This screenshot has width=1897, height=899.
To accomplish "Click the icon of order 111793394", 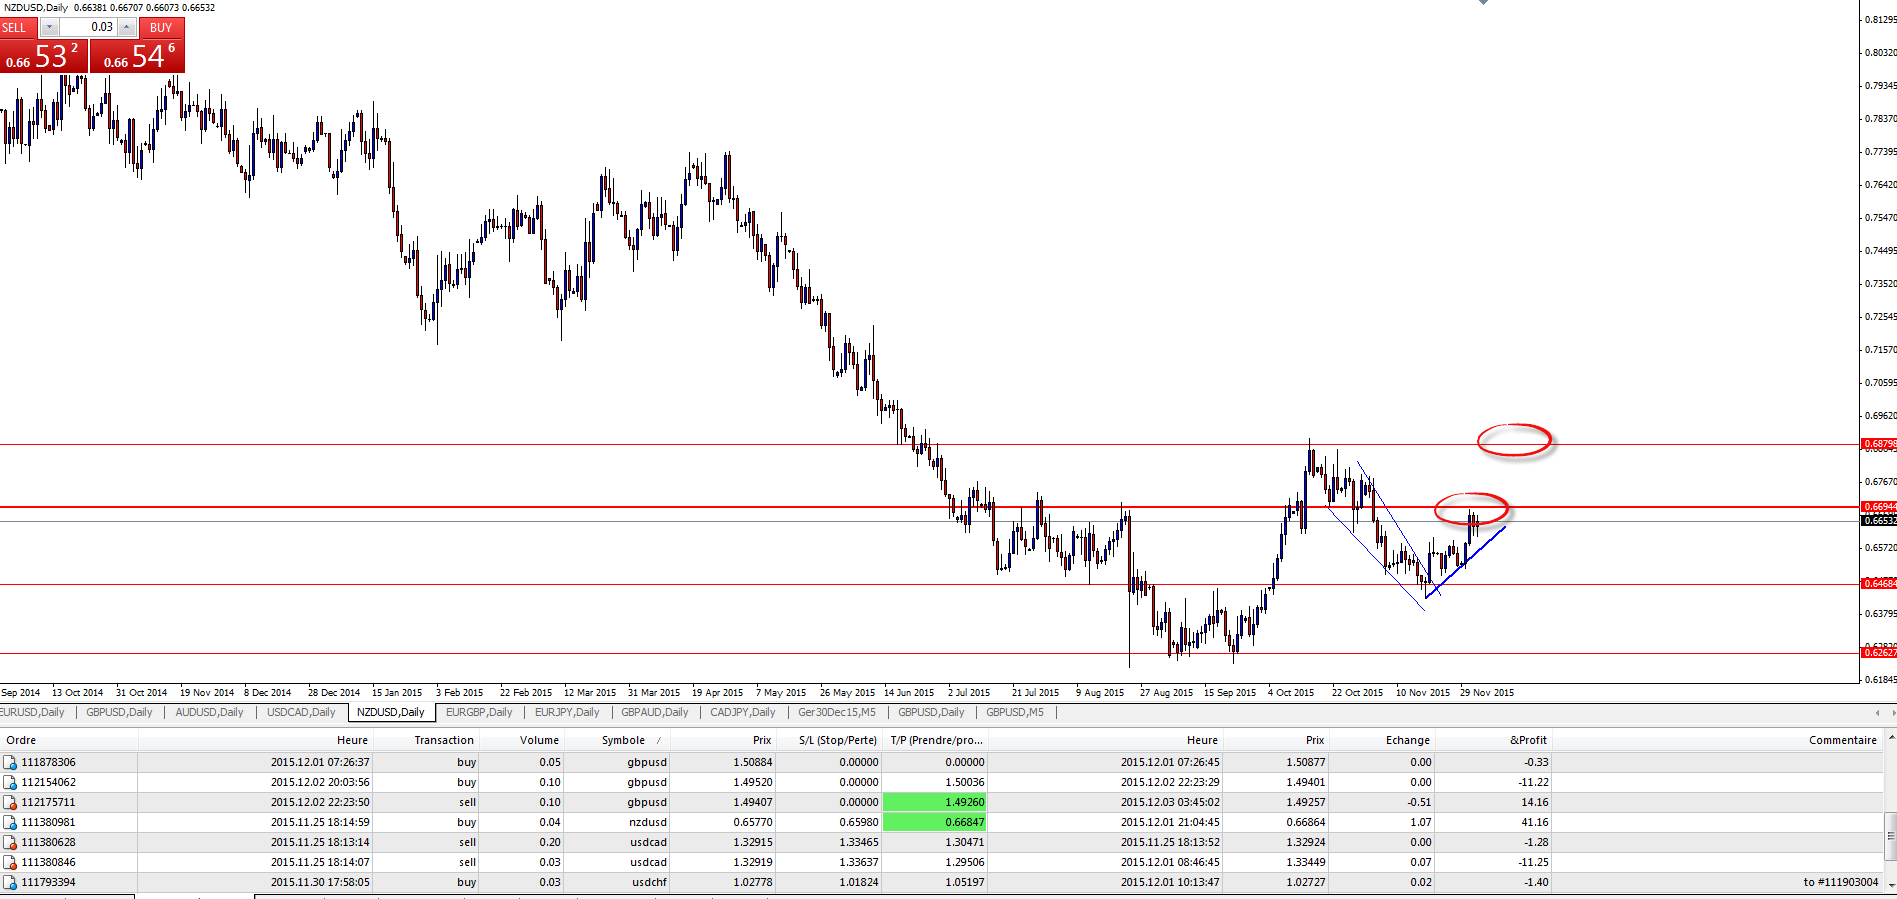I will coord(10,883).
